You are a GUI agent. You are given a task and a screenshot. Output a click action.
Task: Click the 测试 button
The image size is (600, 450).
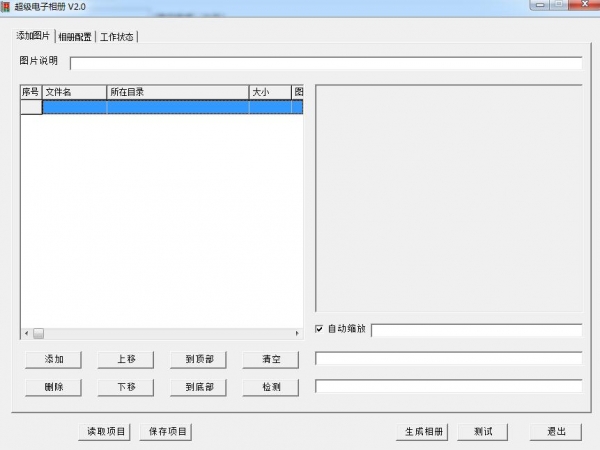(x=483, y=432)
